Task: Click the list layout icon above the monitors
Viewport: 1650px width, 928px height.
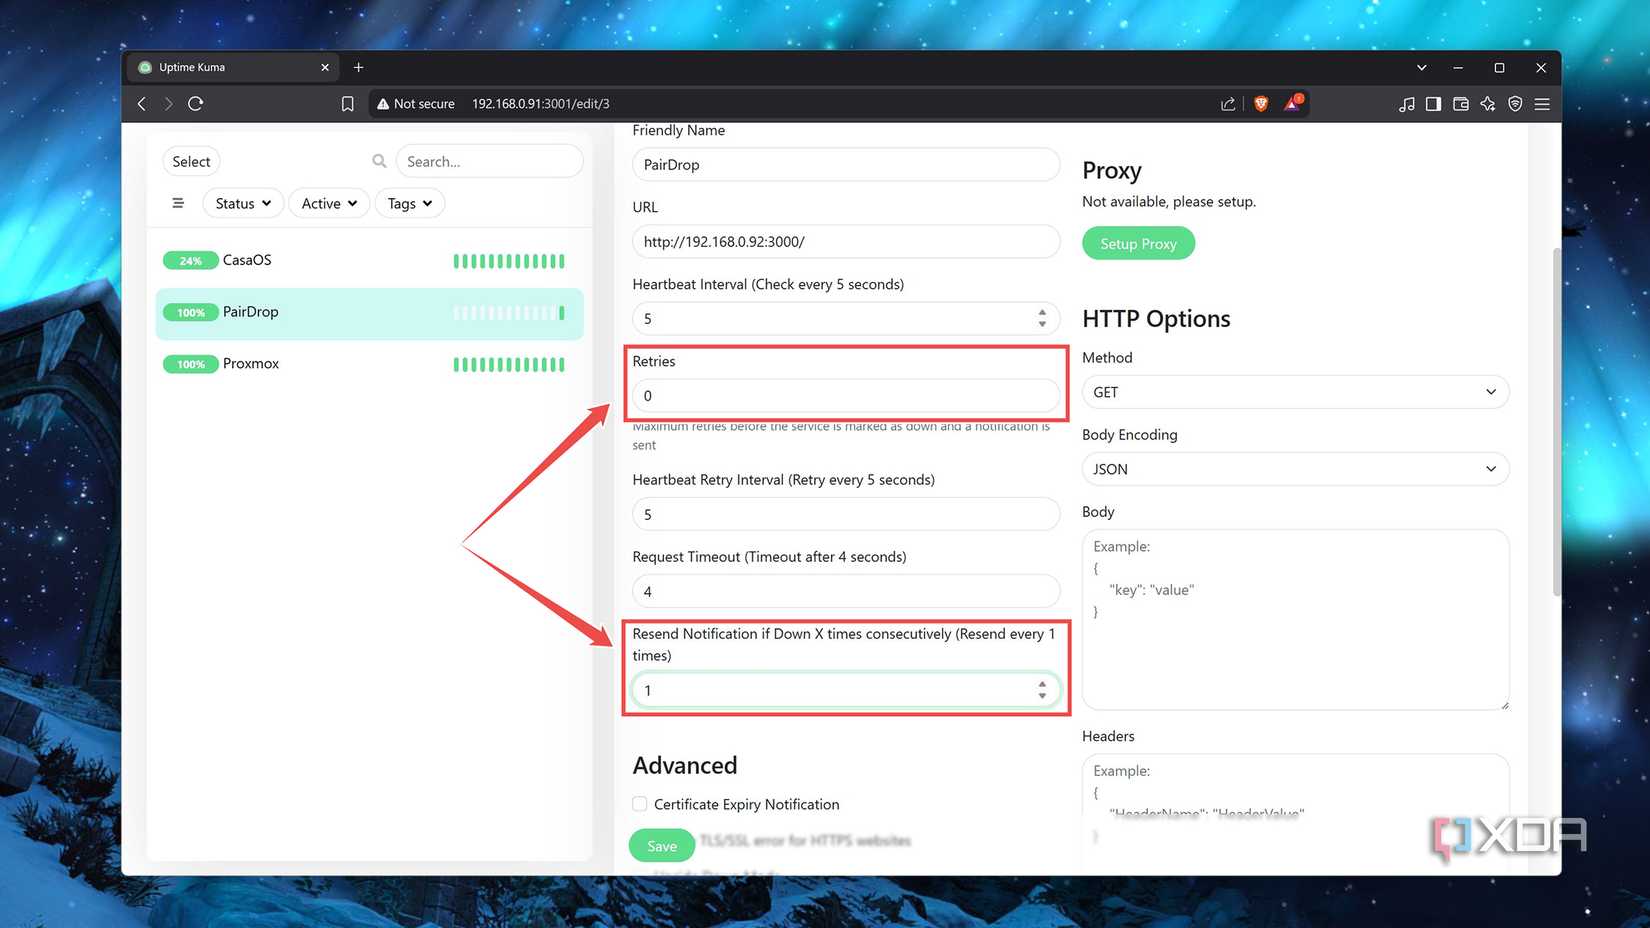Action: click(178, 202)
